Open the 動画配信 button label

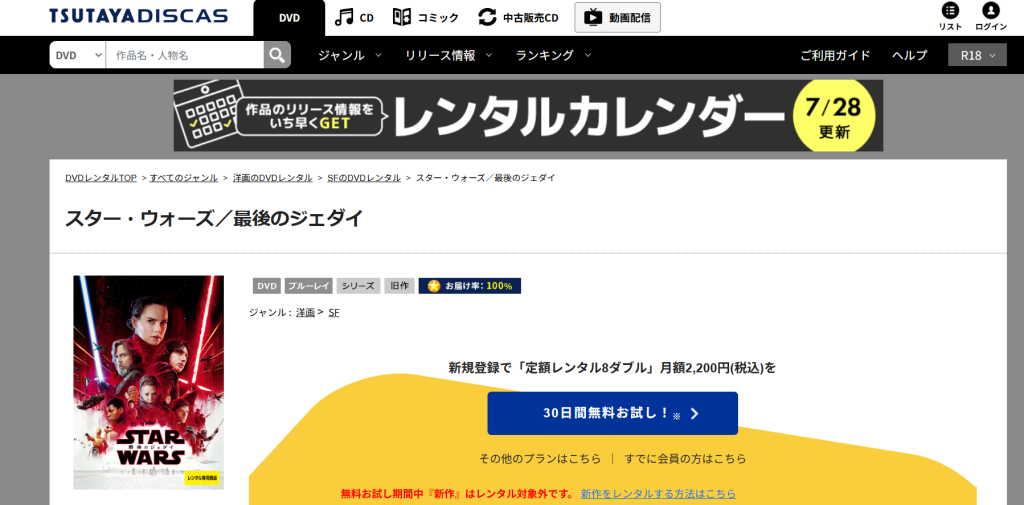coord(630,18)
